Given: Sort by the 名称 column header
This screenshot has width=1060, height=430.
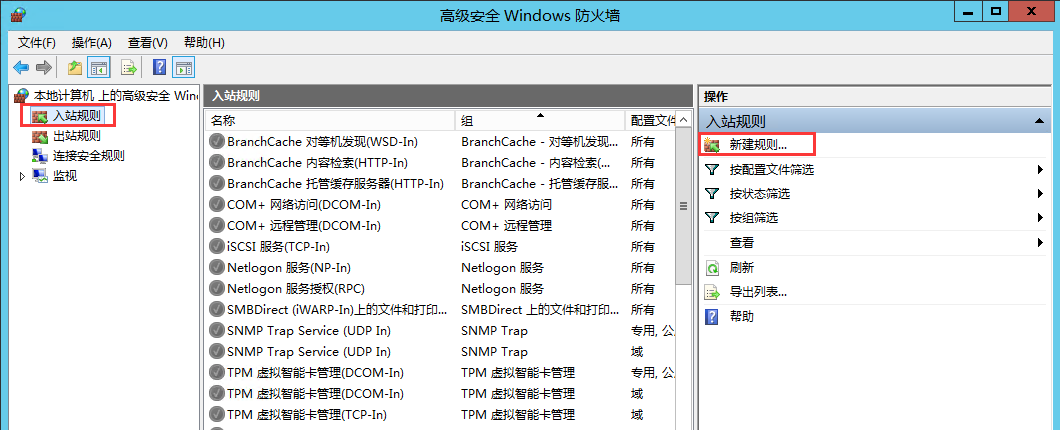Looking at the screenshot, I should coord(330,120).
